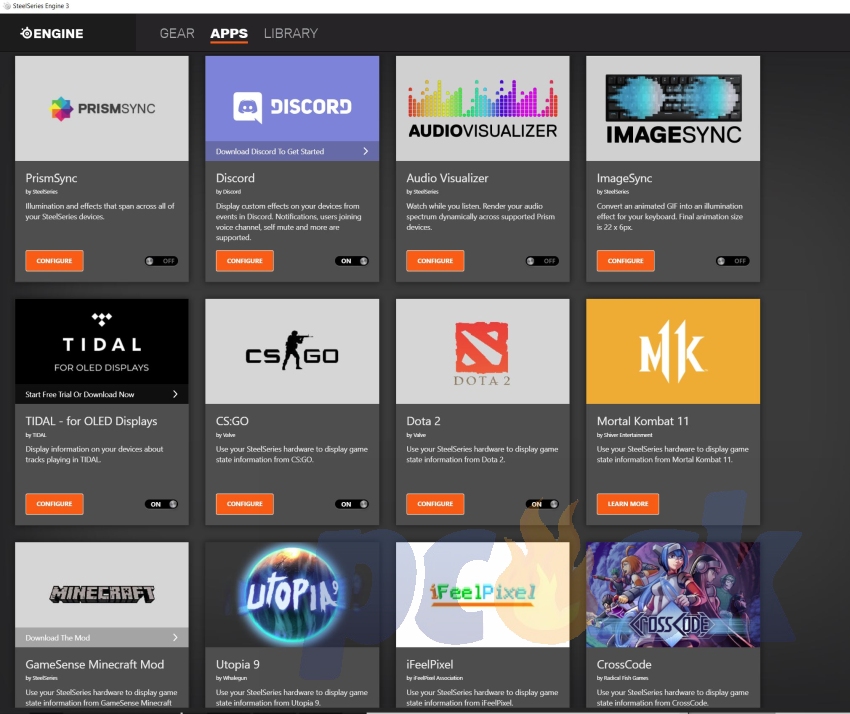
Task: Click the PrismSync logo image
Action: click(x=102, y=108)
